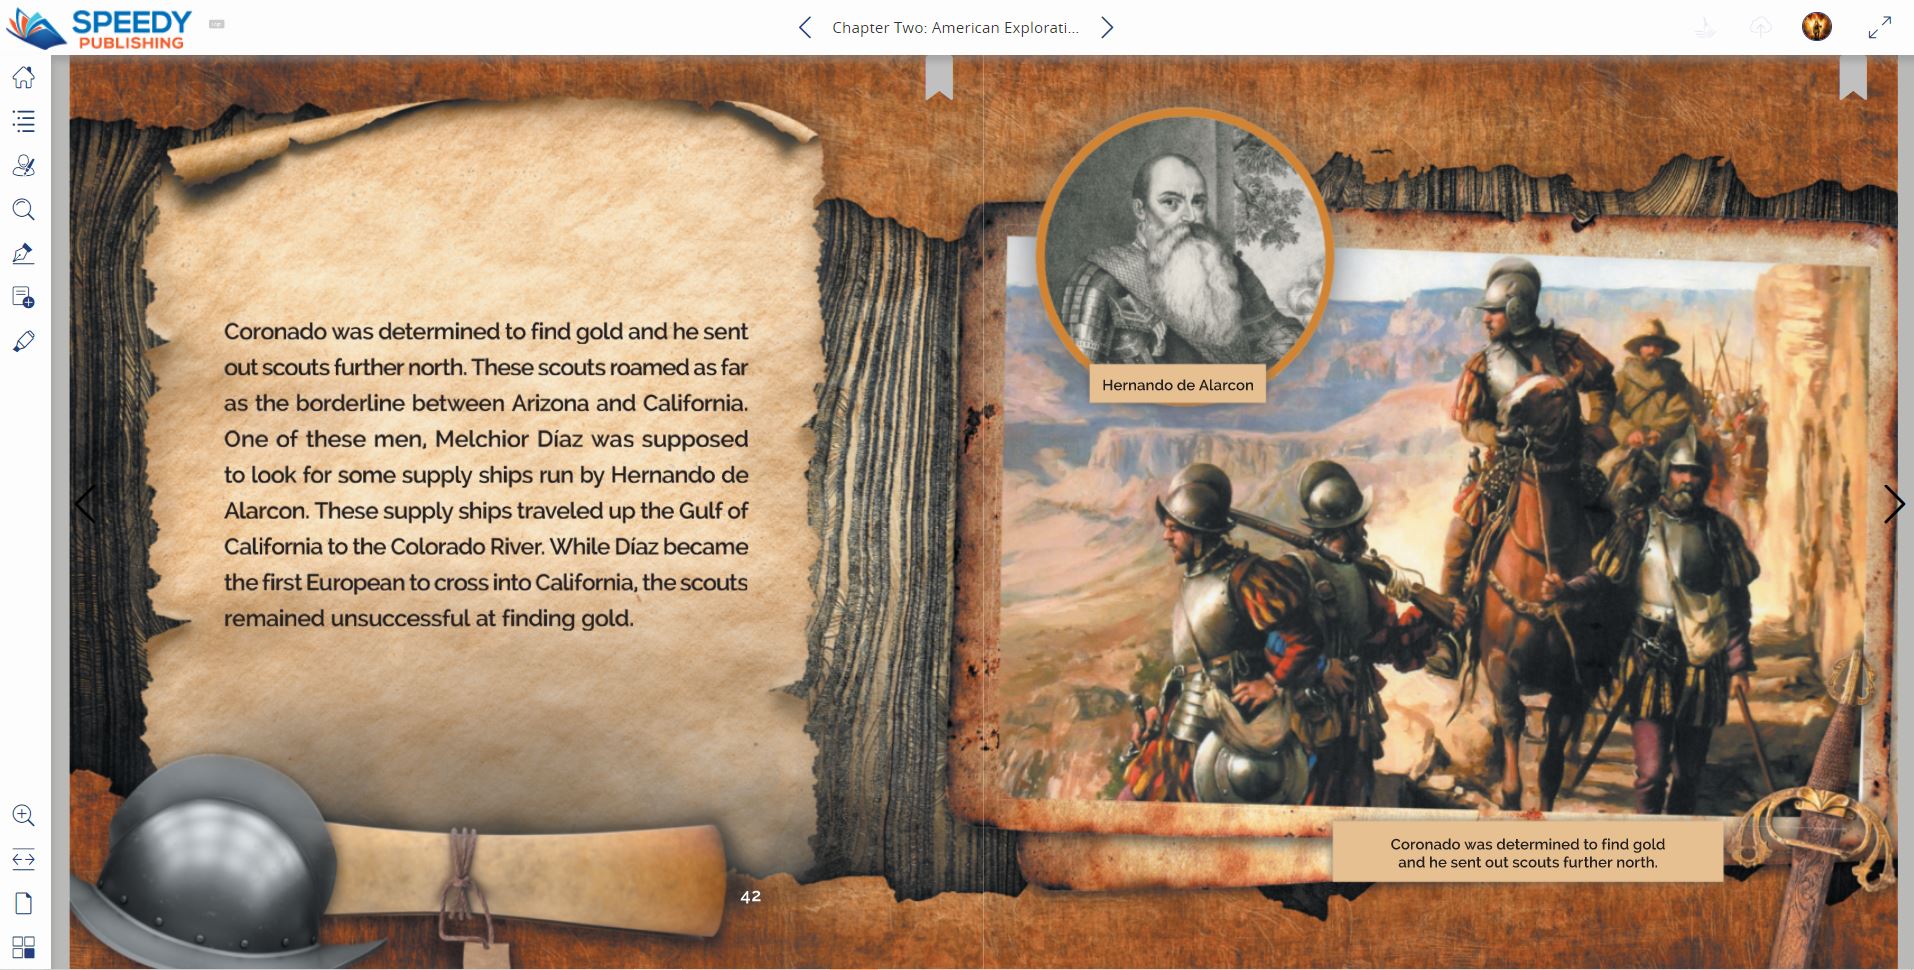Click the faded stack icon beside cloud
The height and width of the screenshot is (970, 1914).
tap(1705, 27)
